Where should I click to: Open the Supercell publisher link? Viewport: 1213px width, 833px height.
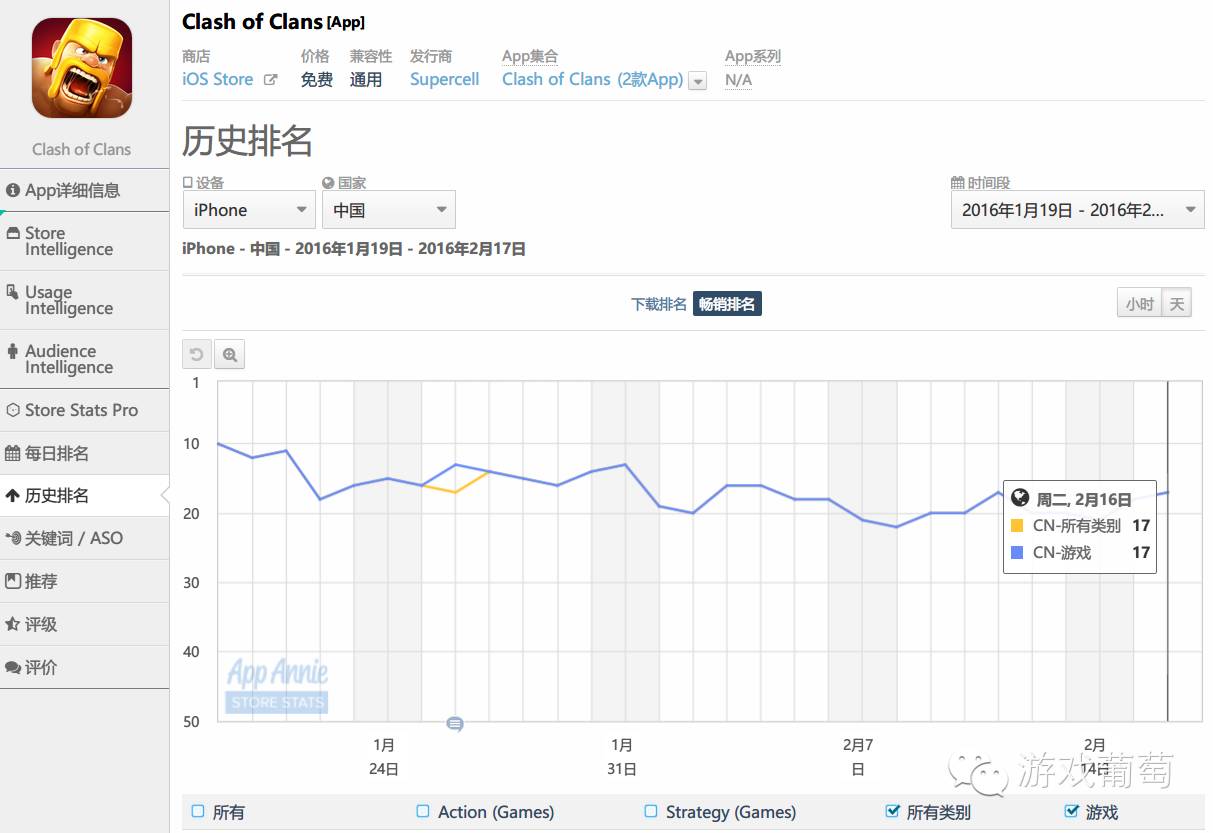[444, 79]
